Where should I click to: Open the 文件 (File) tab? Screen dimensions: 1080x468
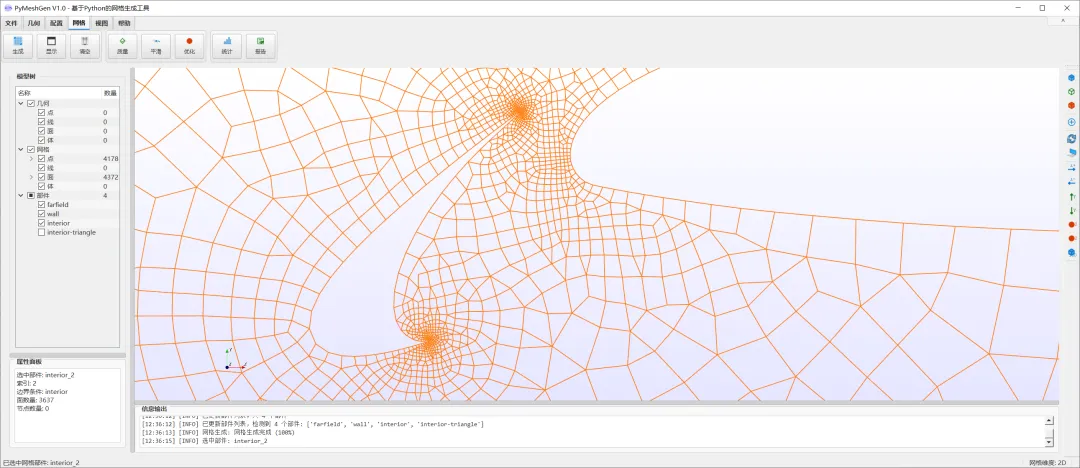click(11, 23)
